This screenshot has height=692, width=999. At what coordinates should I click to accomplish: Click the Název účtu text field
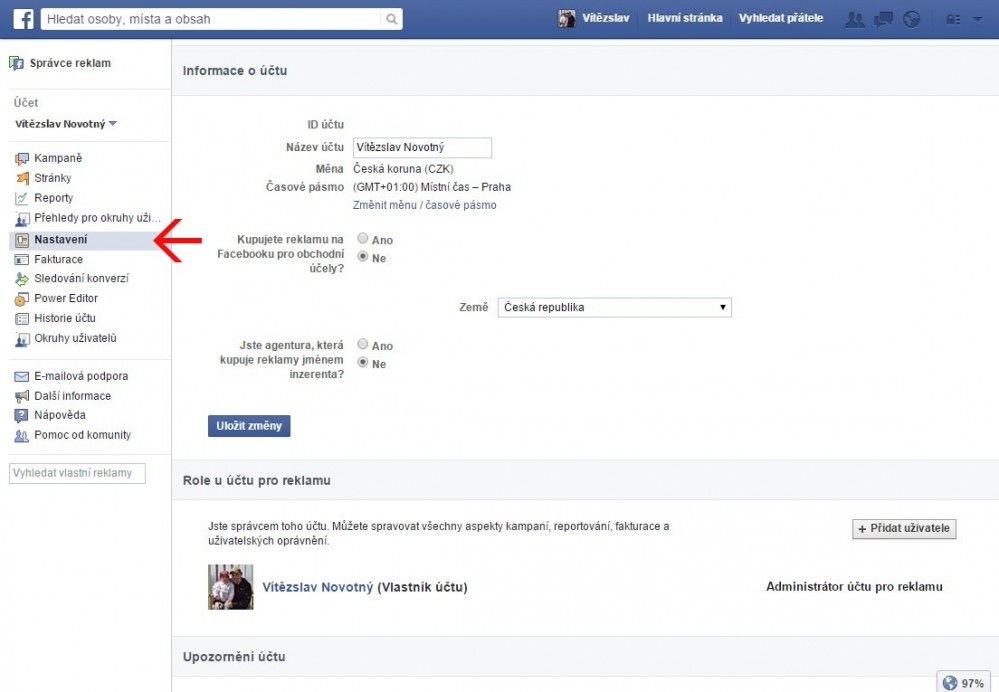(422, 148)
